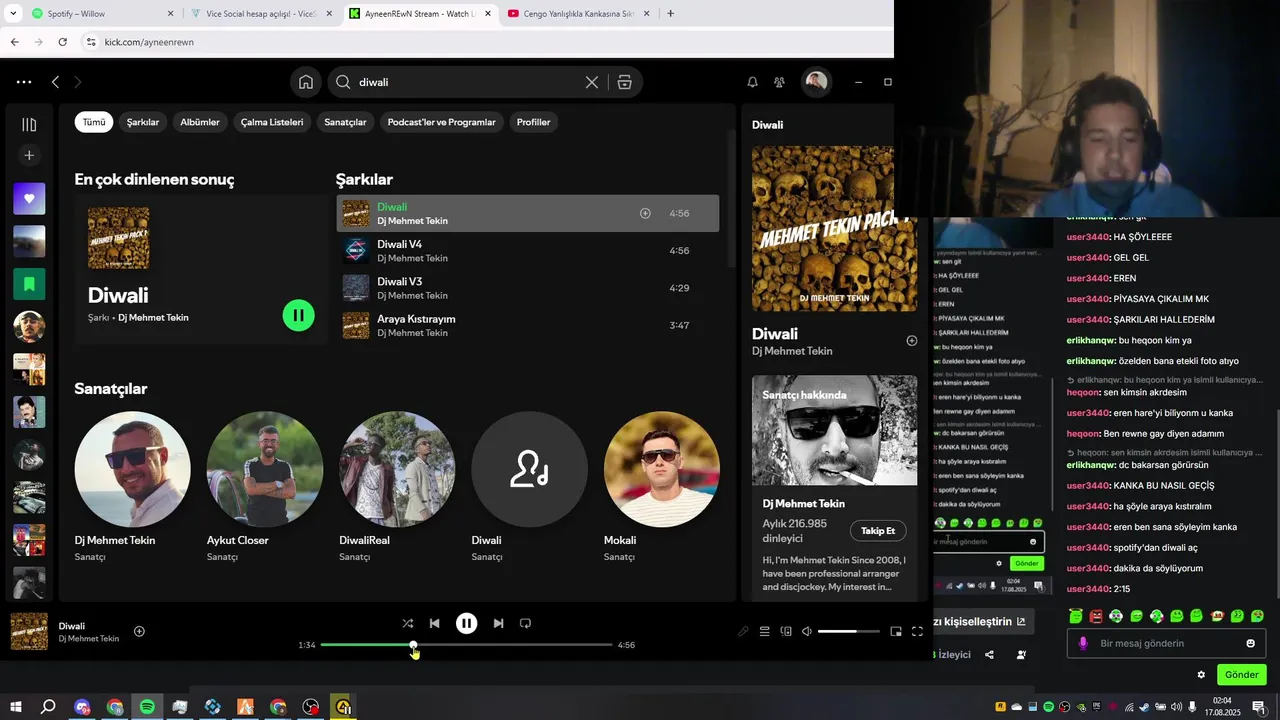Toggle the lyrics microphone icon

point(743,631)
